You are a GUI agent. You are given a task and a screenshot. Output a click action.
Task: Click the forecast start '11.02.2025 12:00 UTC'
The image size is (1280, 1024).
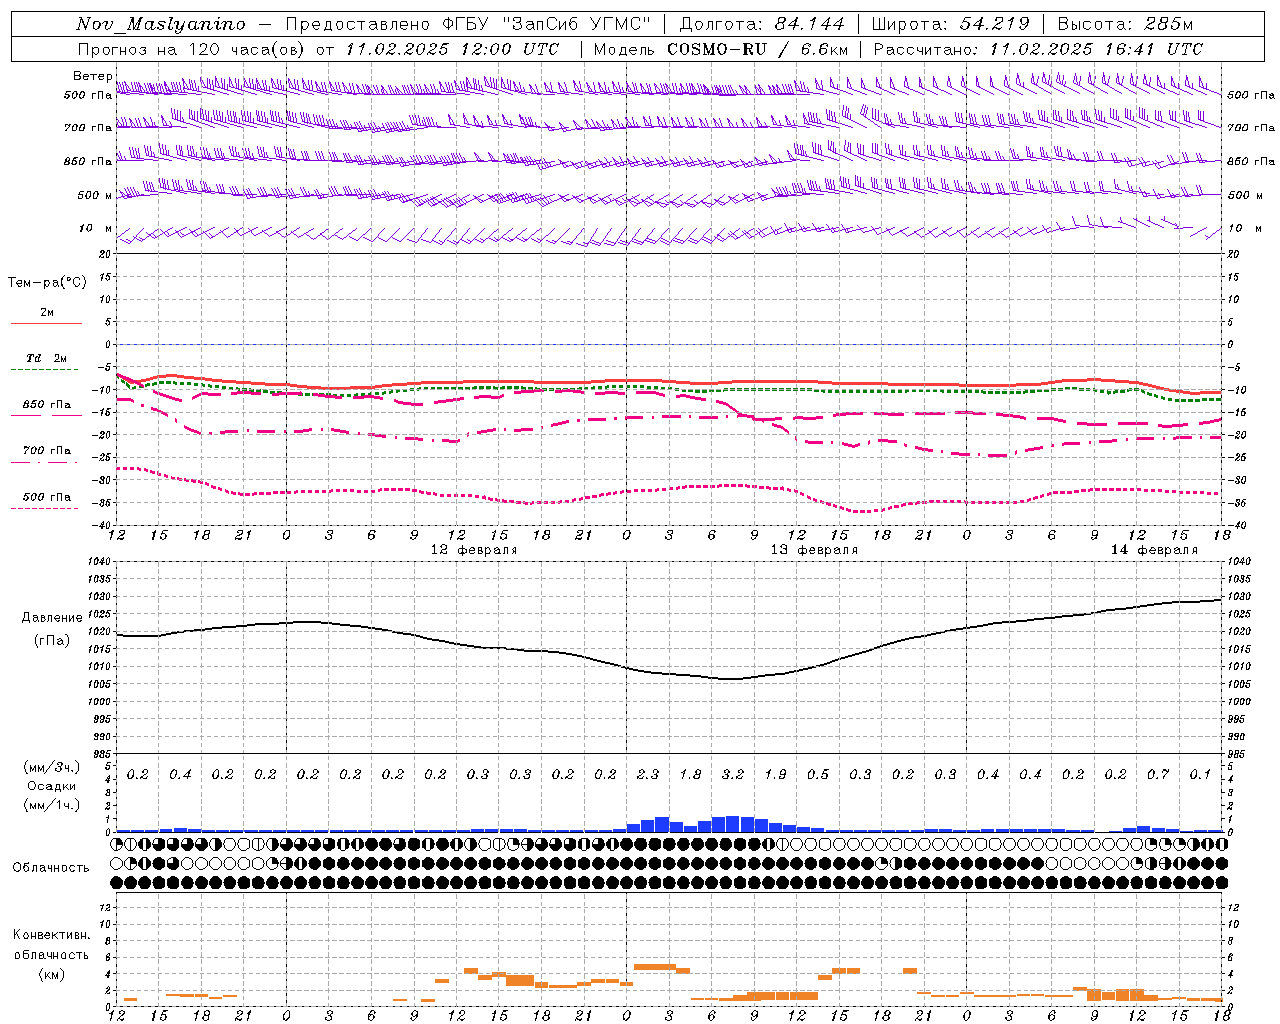pyautogui.click(x=452, y=49)
